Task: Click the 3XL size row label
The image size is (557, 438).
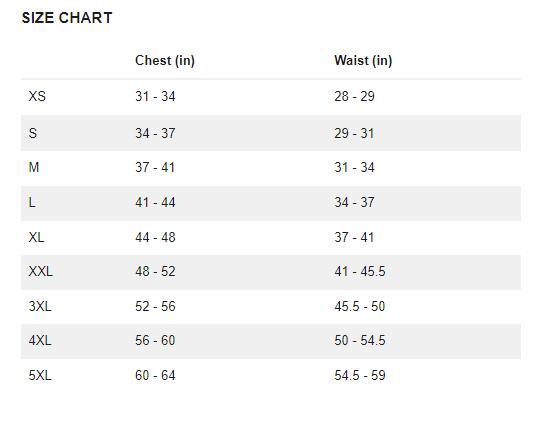Action: (40, 306)
